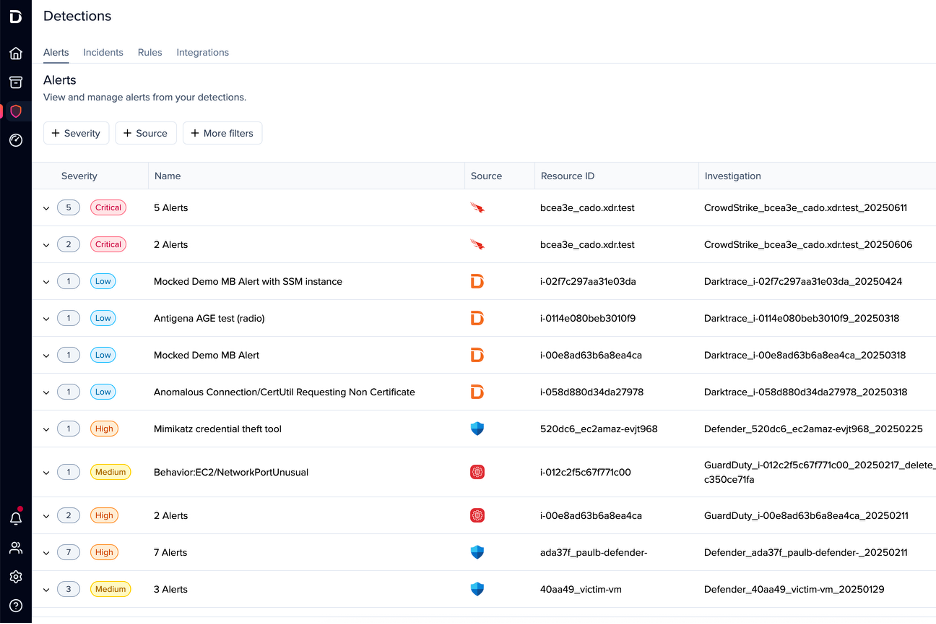
Task: Click the help question mark icon
Action: click(15, 605)
